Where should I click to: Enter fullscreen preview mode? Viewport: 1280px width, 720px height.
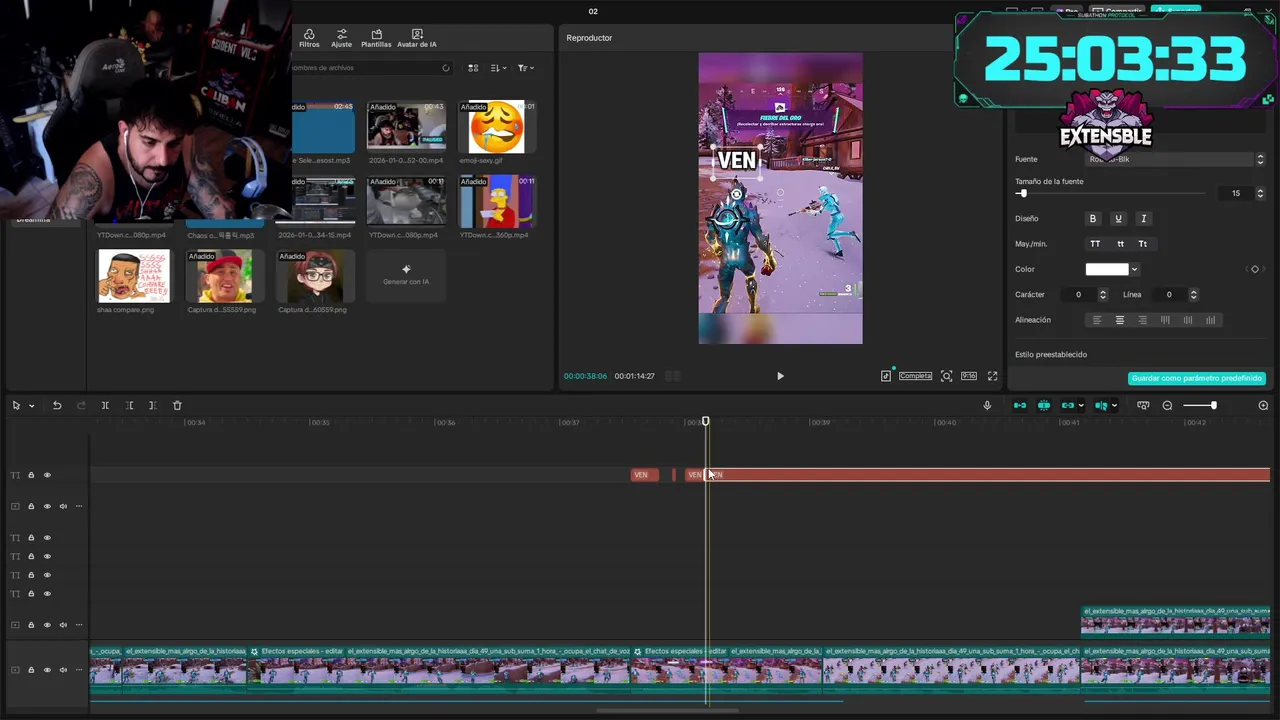tap(993, 376)
